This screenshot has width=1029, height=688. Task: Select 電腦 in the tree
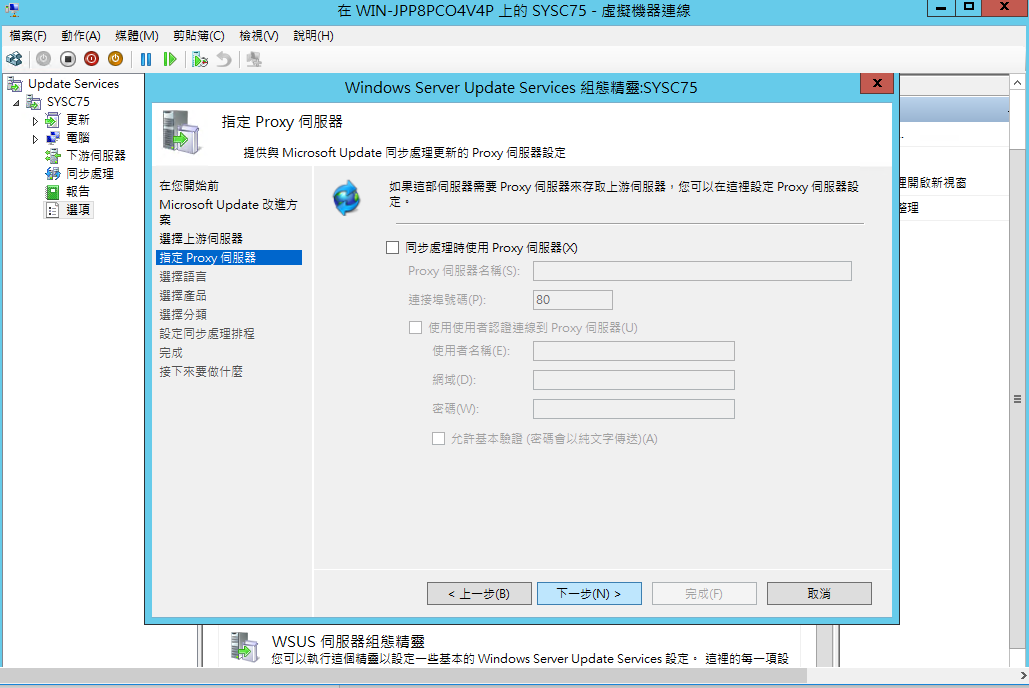point(77,137)
